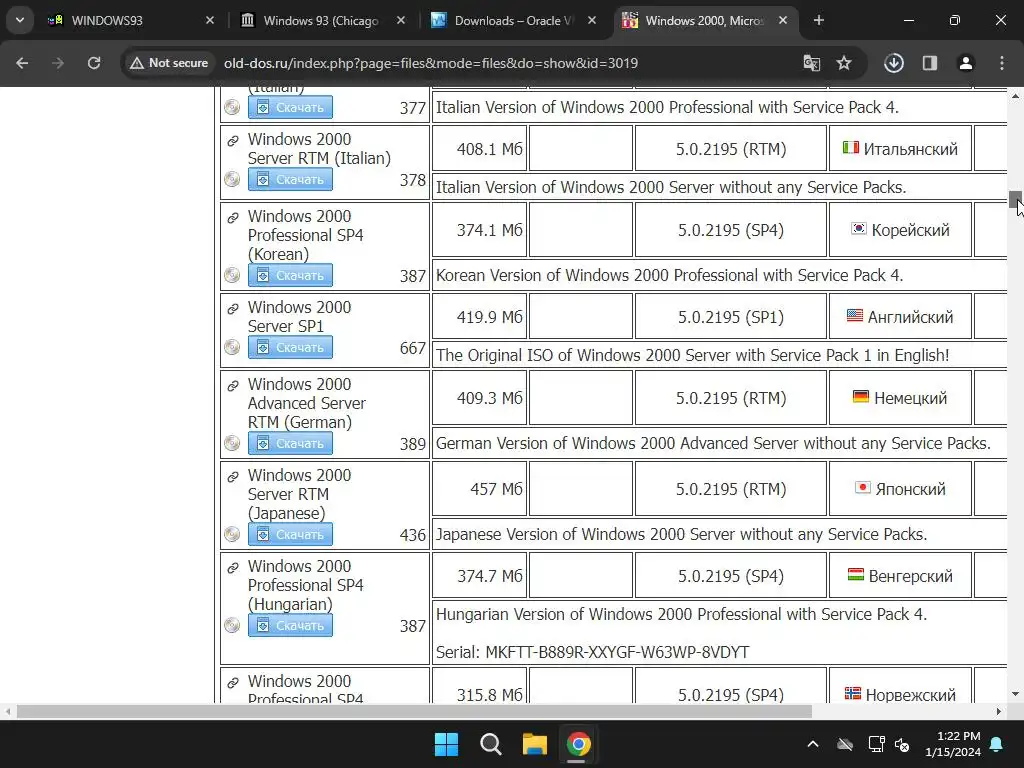Open the Chrome profile icon
This screenshot has height=768, width=1024.
[966, 63]
